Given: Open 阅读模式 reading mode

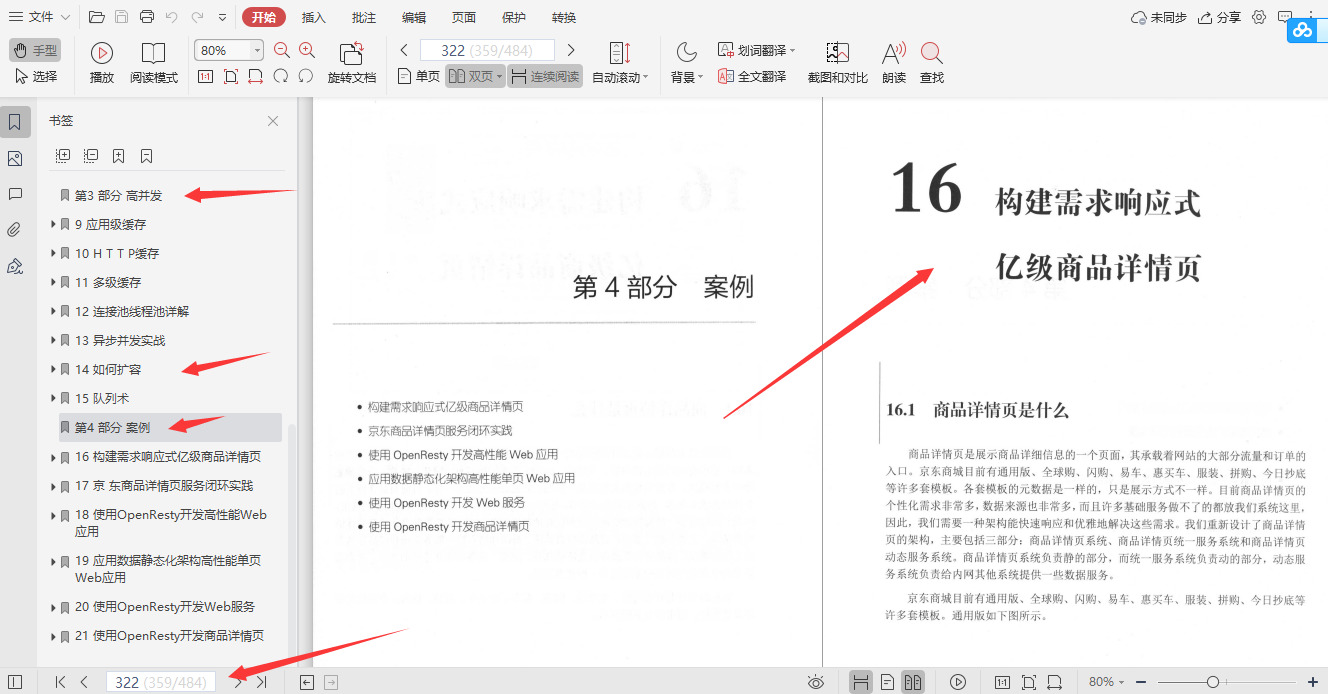Looking at the screenshot, I should pyautogui.click(x=152, y=60).
